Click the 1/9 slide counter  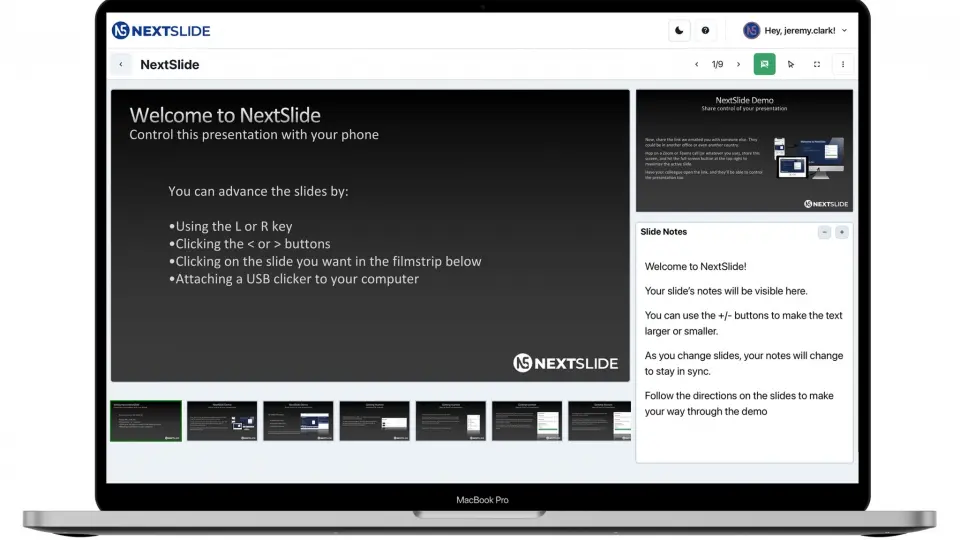[718, 64]
